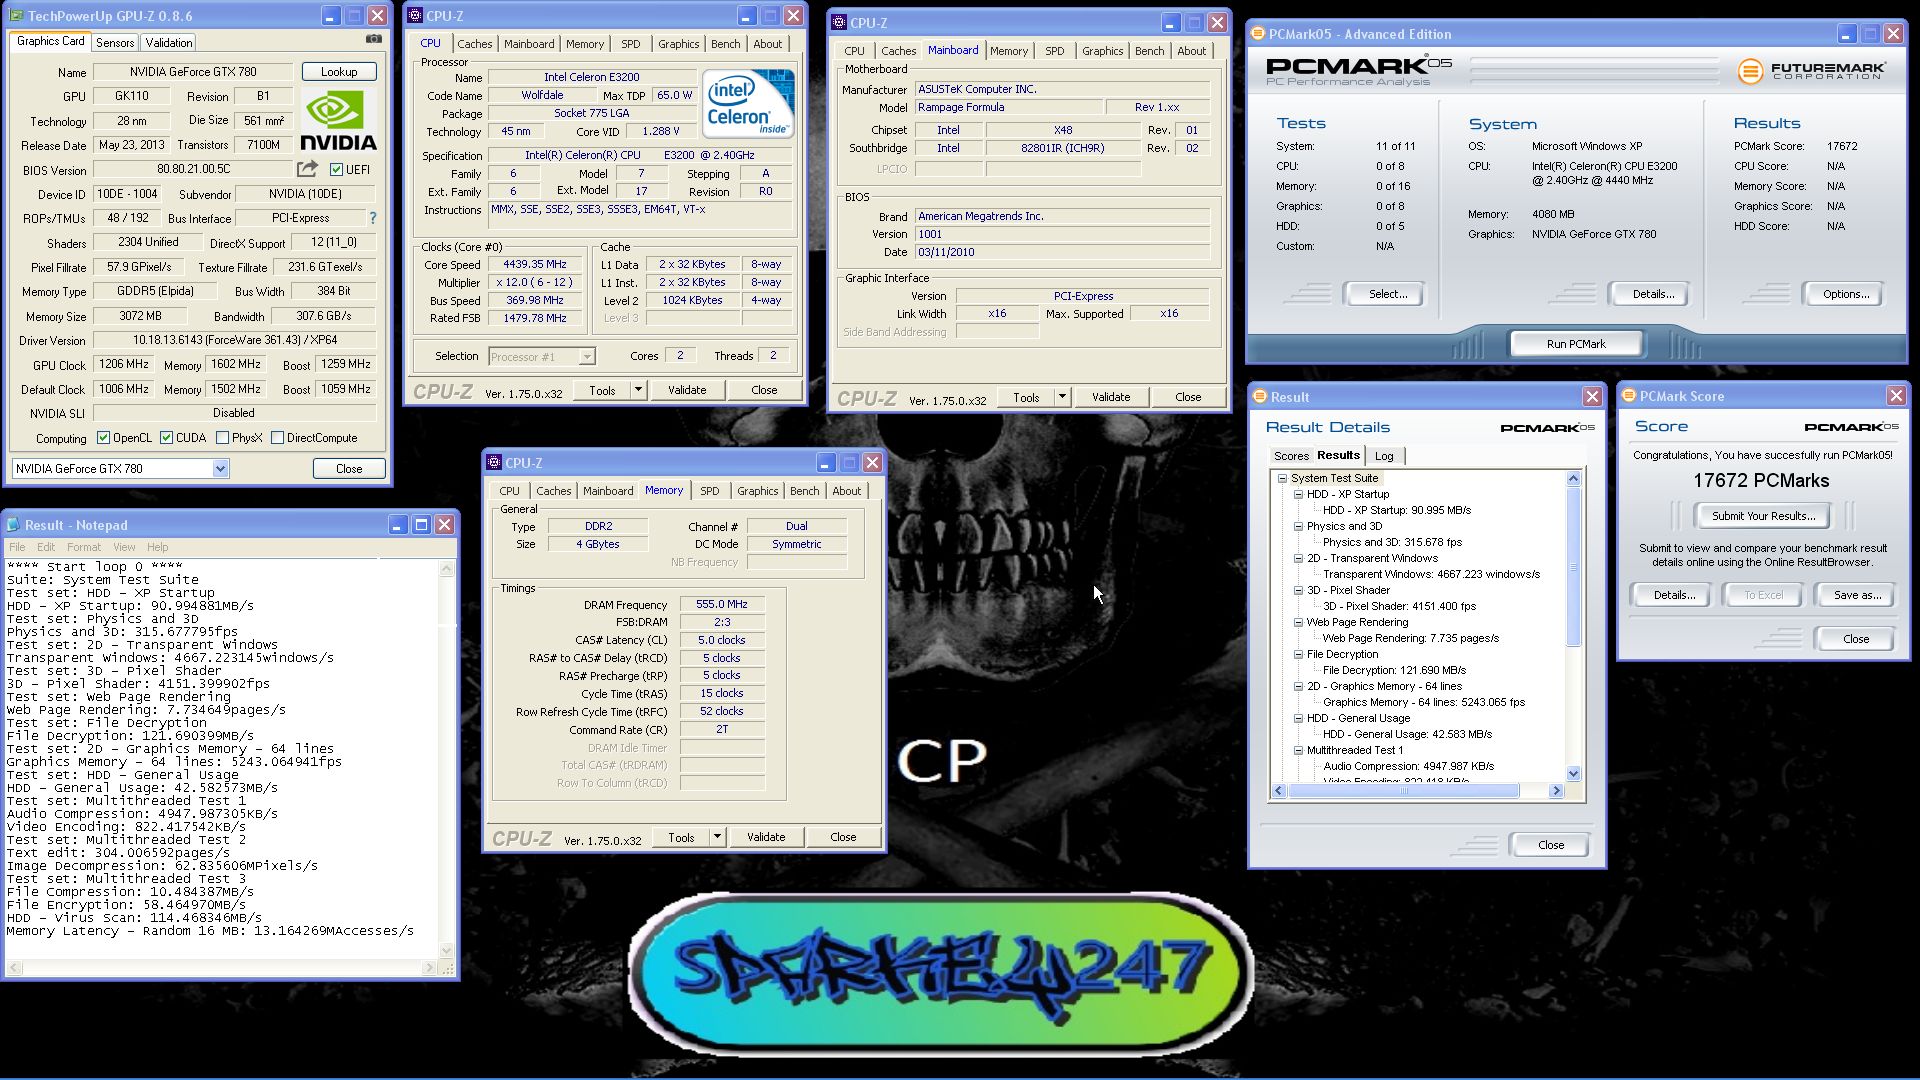Open Tools dropdown arrow in CPU-Z Mainboard window
Screen dimensions: 1920x1080
[1062, 397]
